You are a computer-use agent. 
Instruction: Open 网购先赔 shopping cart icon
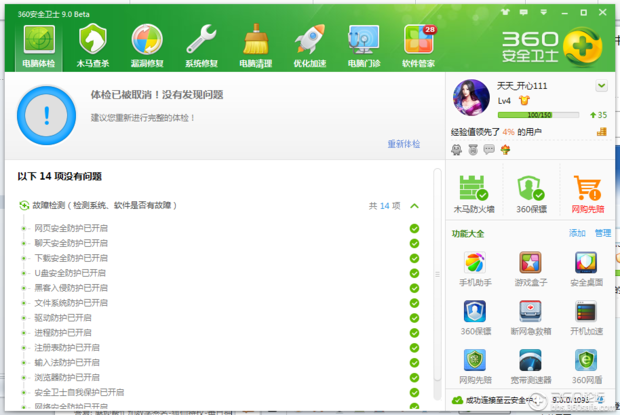[588, 194]
